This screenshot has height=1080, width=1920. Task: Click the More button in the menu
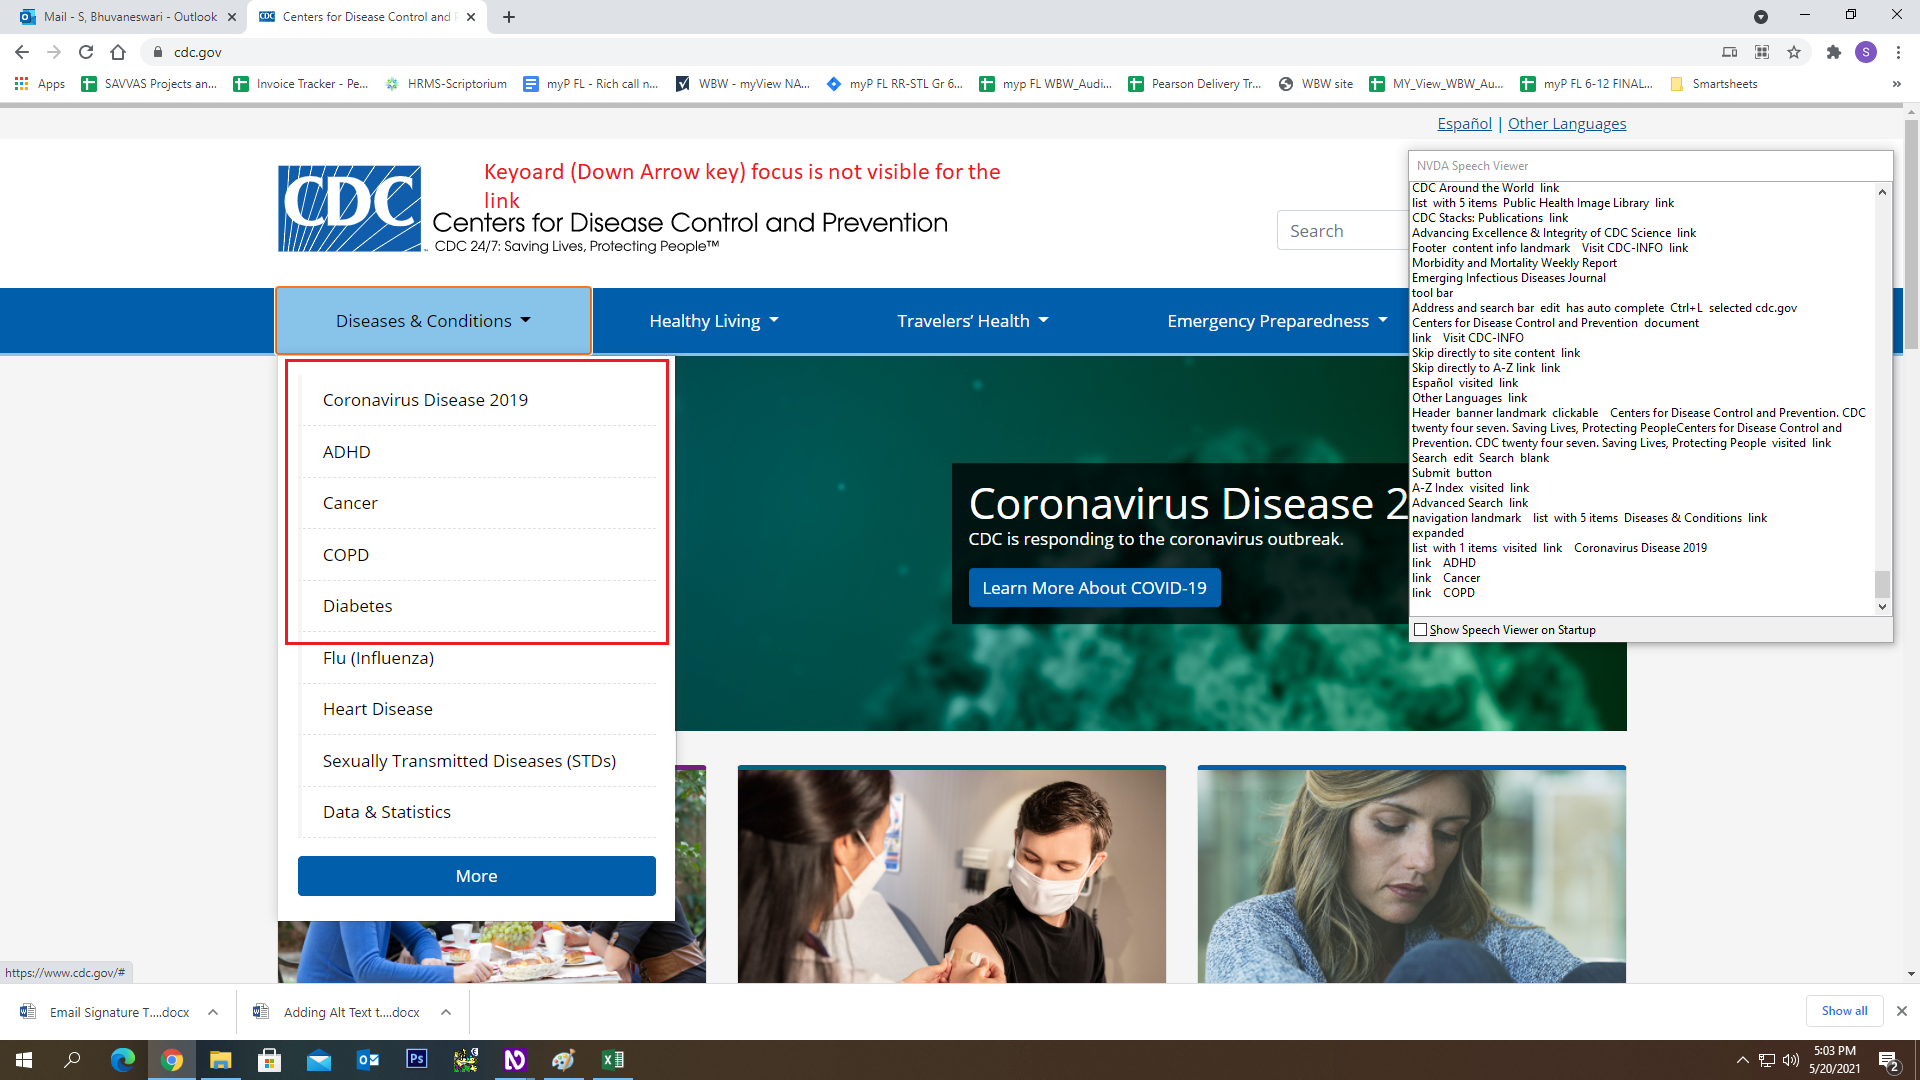[477, 876]
